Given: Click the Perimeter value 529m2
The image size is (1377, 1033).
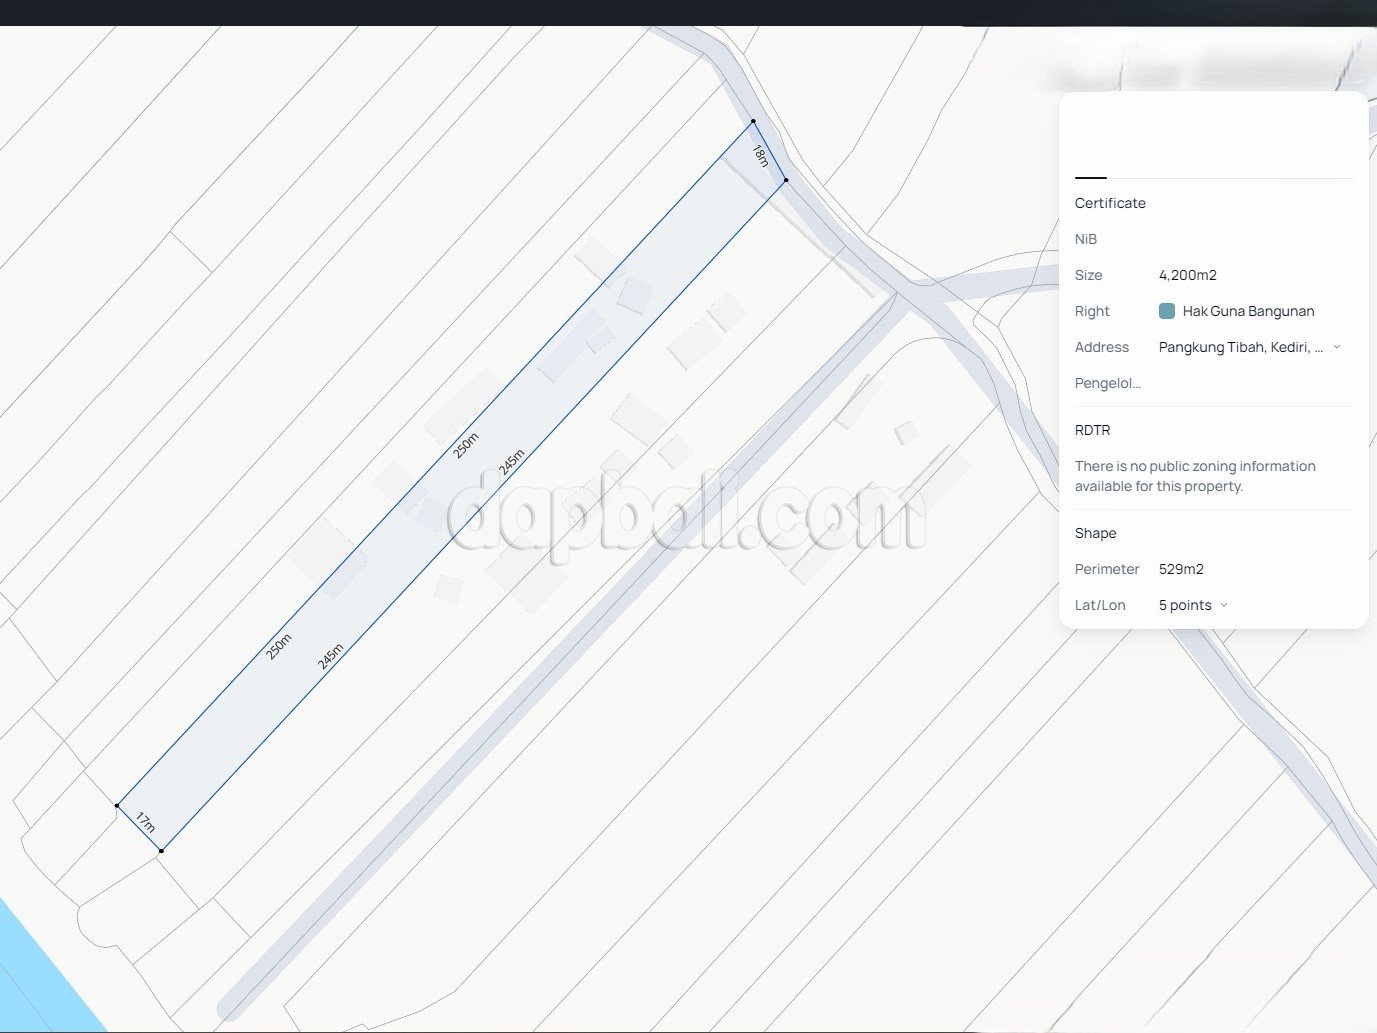Looking at the screenshot, I should pos(1181,569).
